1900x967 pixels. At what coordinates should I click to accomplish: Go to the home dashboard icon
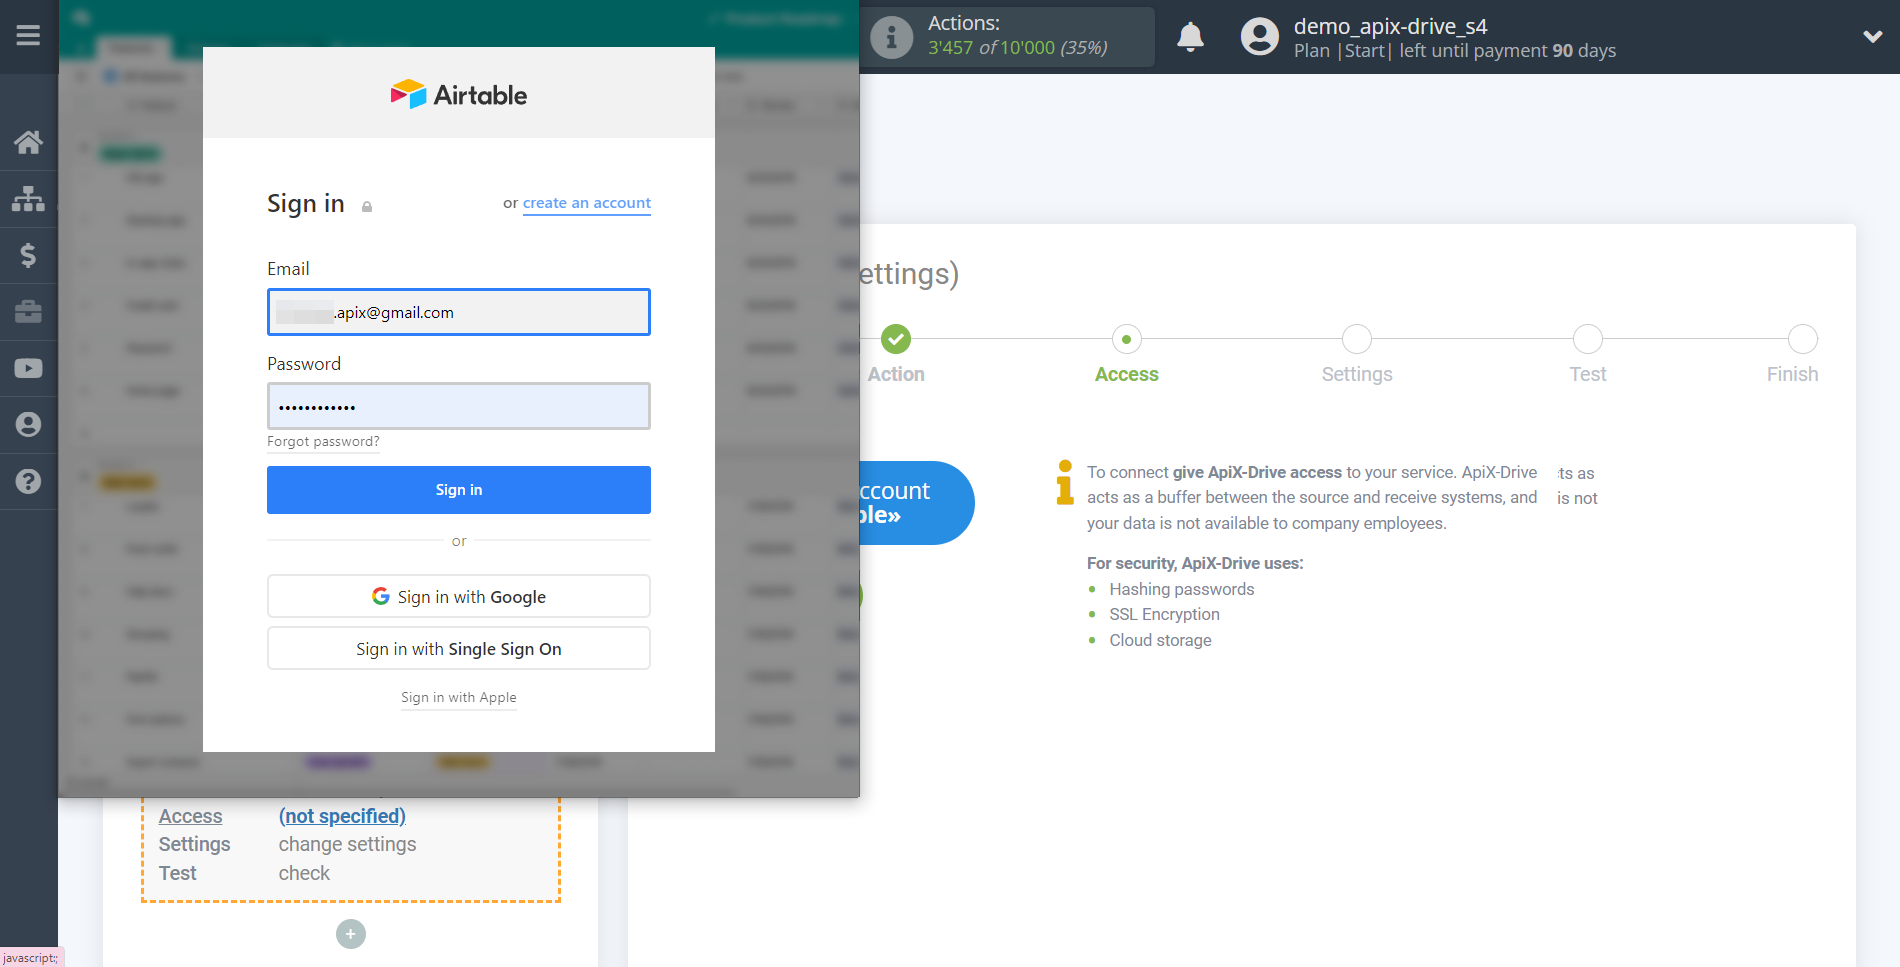click(x=28, y=142)
